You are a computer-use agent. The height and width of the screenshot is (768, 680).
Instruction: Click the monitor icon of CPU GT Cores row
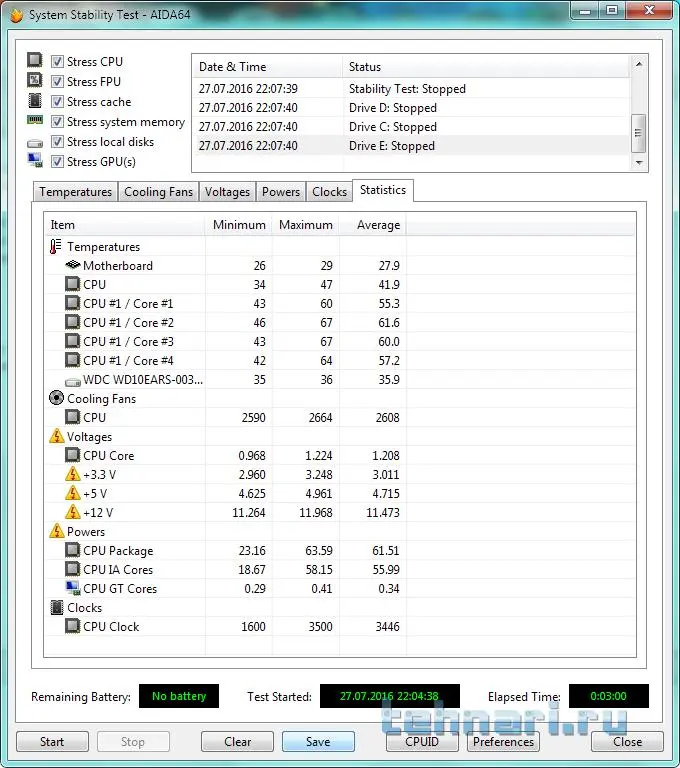[x=73, y=588]
